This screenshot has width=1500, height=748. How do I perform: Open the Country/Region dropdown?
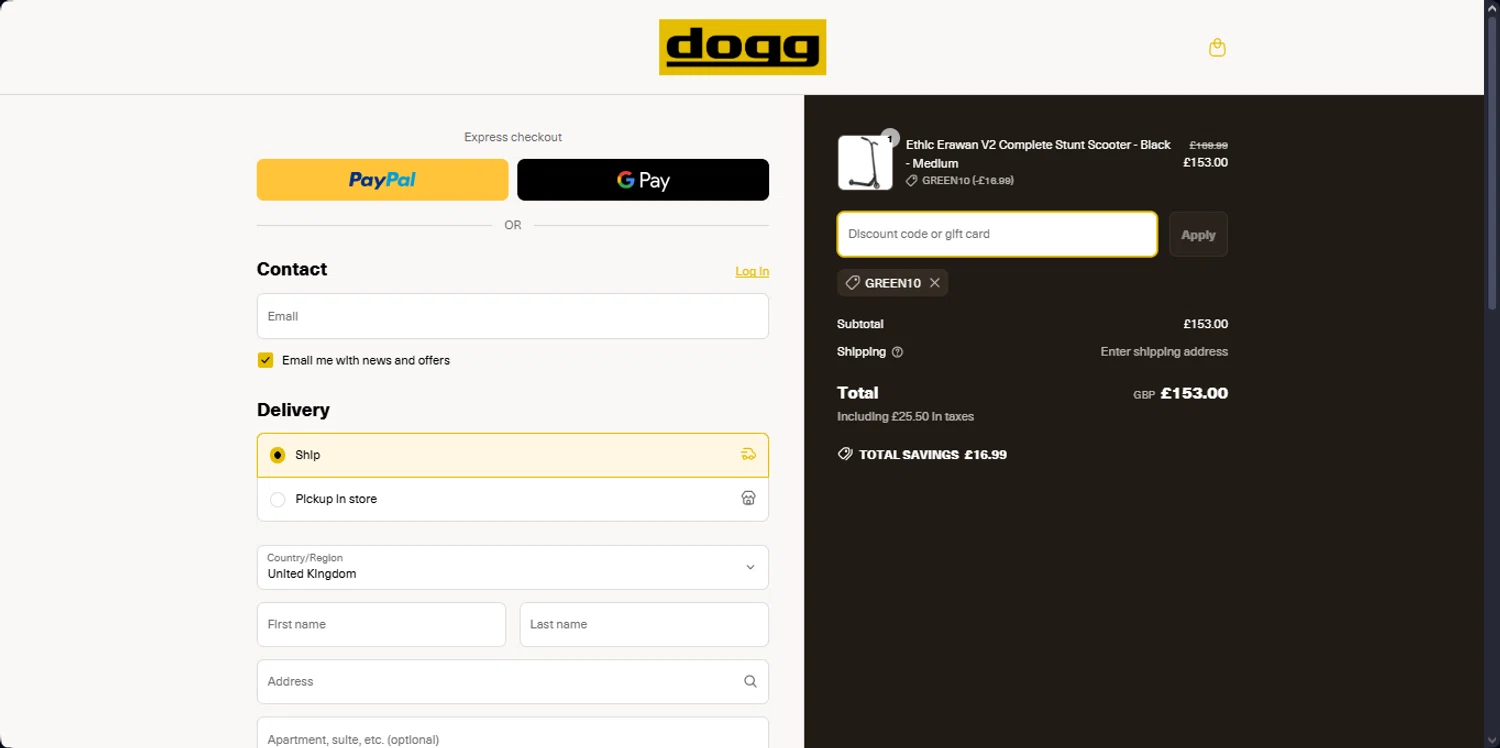(513, 567)
